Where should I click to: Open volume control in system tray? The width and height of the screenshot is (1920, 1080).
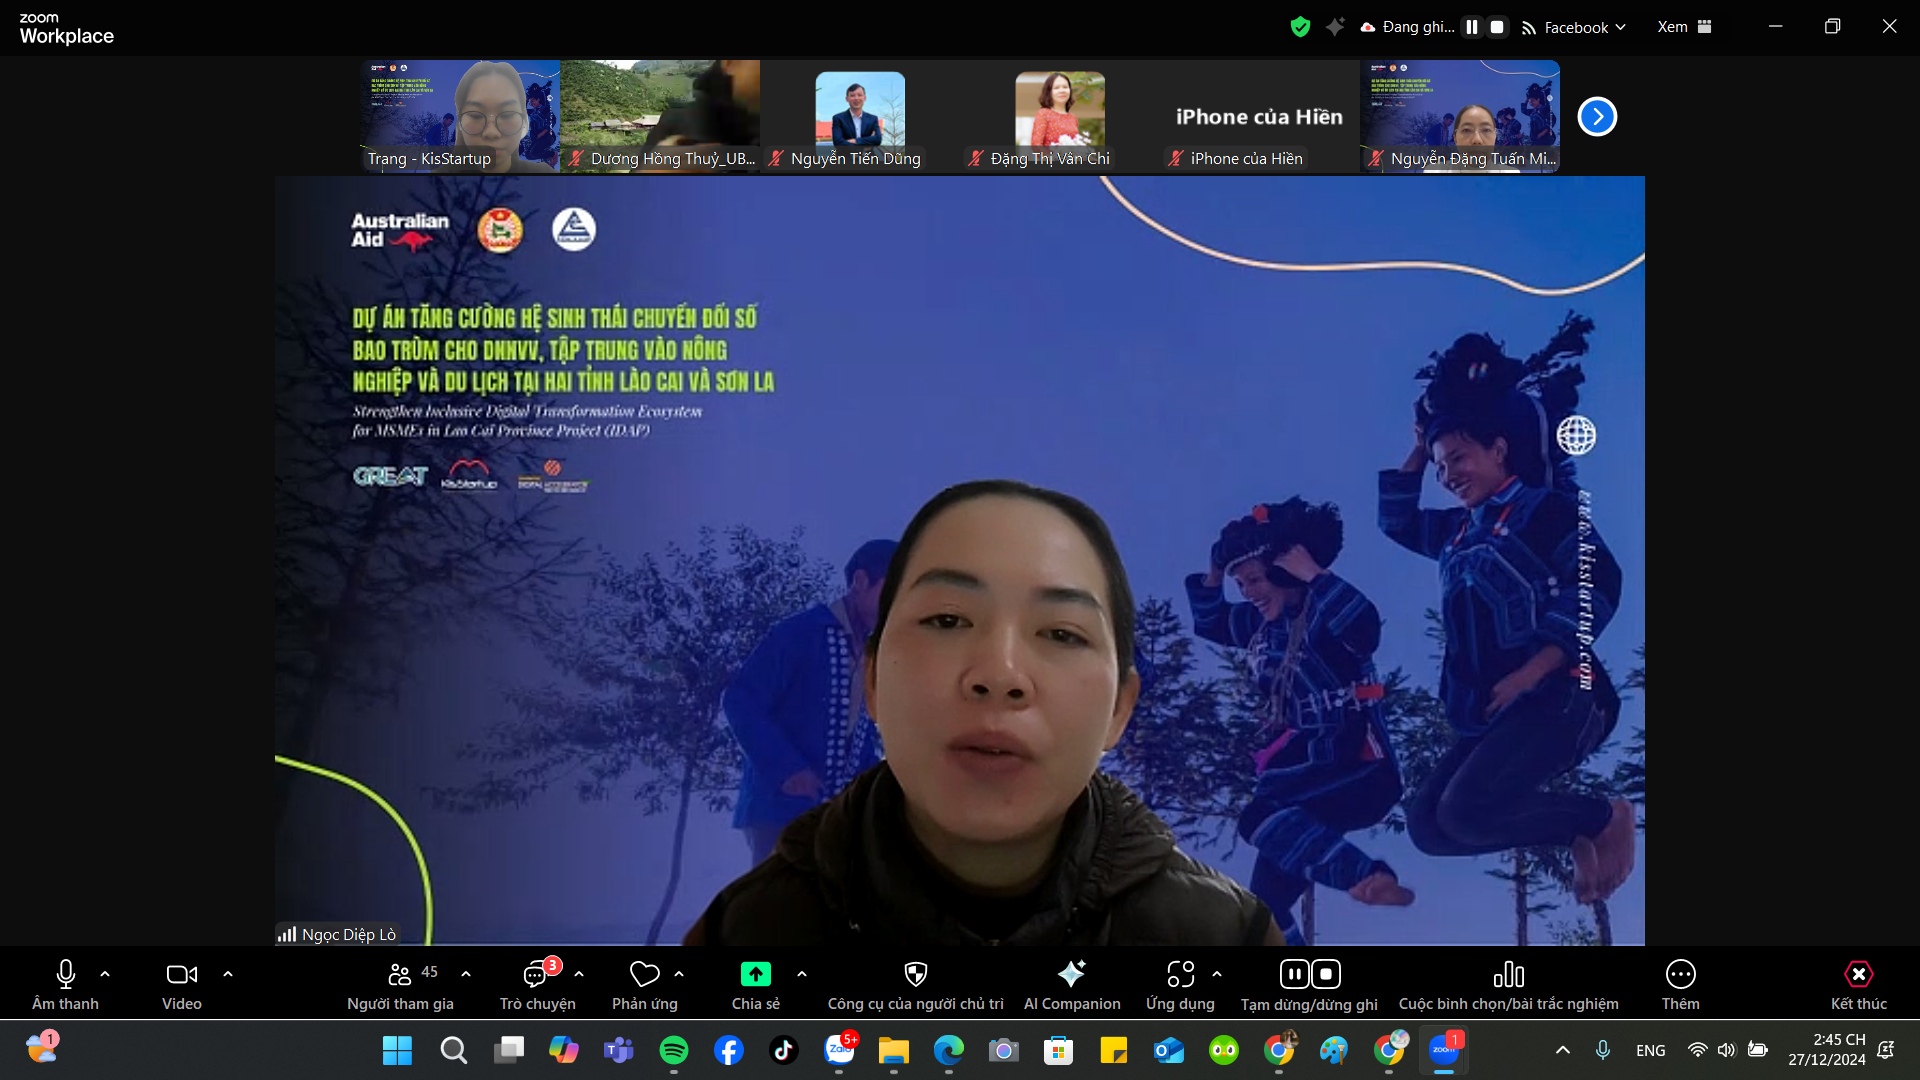coord(1727,1050)
